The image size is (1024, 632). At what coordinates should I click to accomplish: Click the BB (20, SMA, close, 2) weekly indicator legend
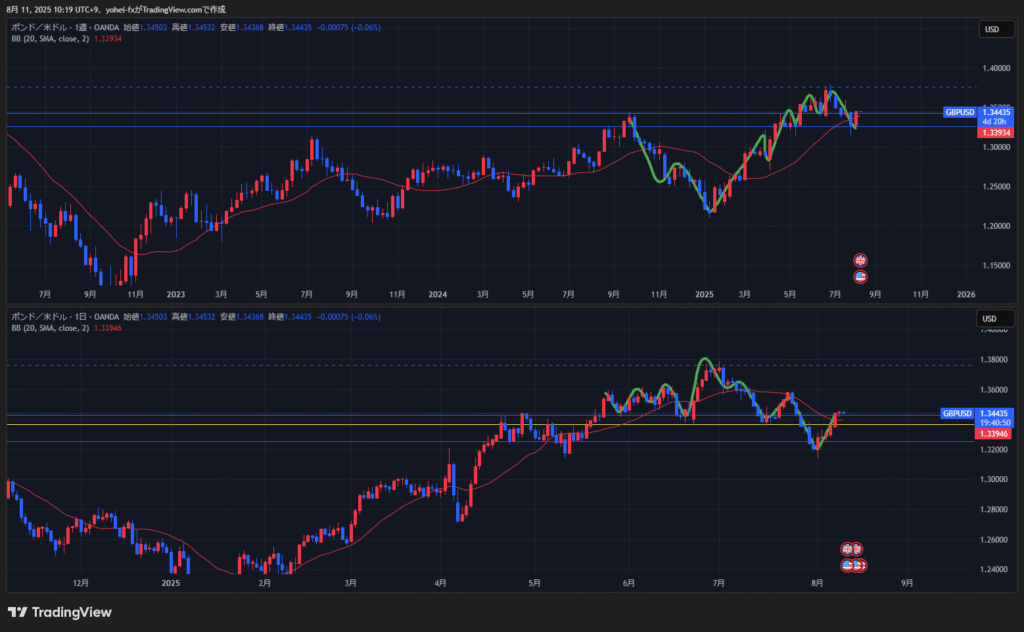(x=50, y=39)
